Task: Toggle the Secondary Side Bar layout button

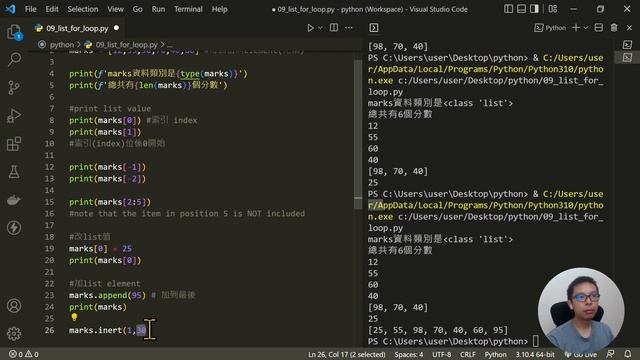Action: (x=534, y=9)
